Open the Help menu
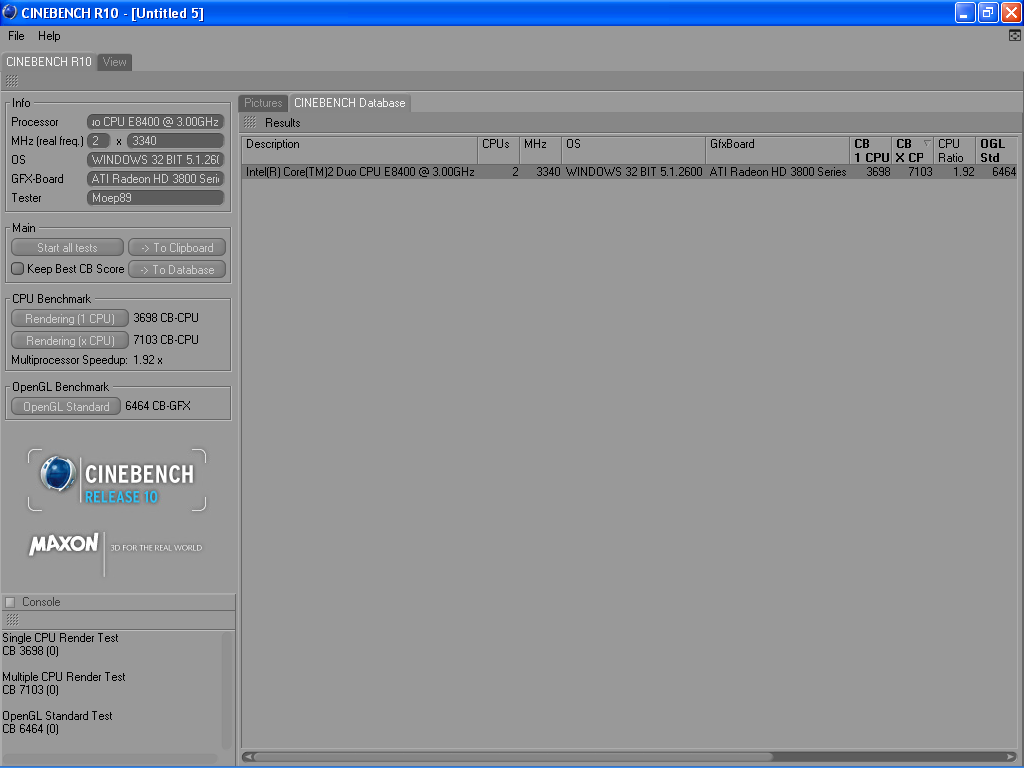1024x768 pixels. pos(49,36)
